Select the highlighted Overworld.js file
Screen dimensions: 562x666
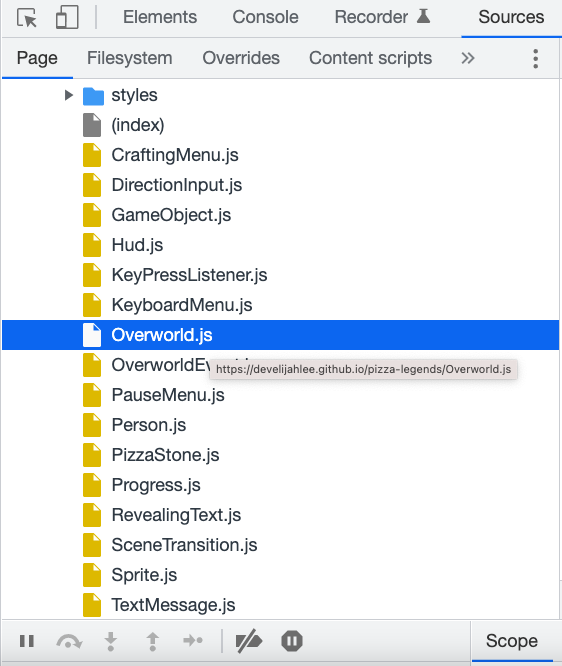pyautogui.click(x=280, y=335)
